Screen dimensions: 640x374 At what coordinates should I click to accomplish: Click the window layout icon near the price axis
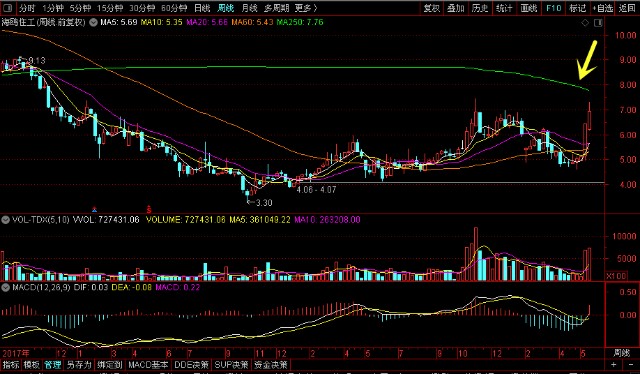click(598, 23)
